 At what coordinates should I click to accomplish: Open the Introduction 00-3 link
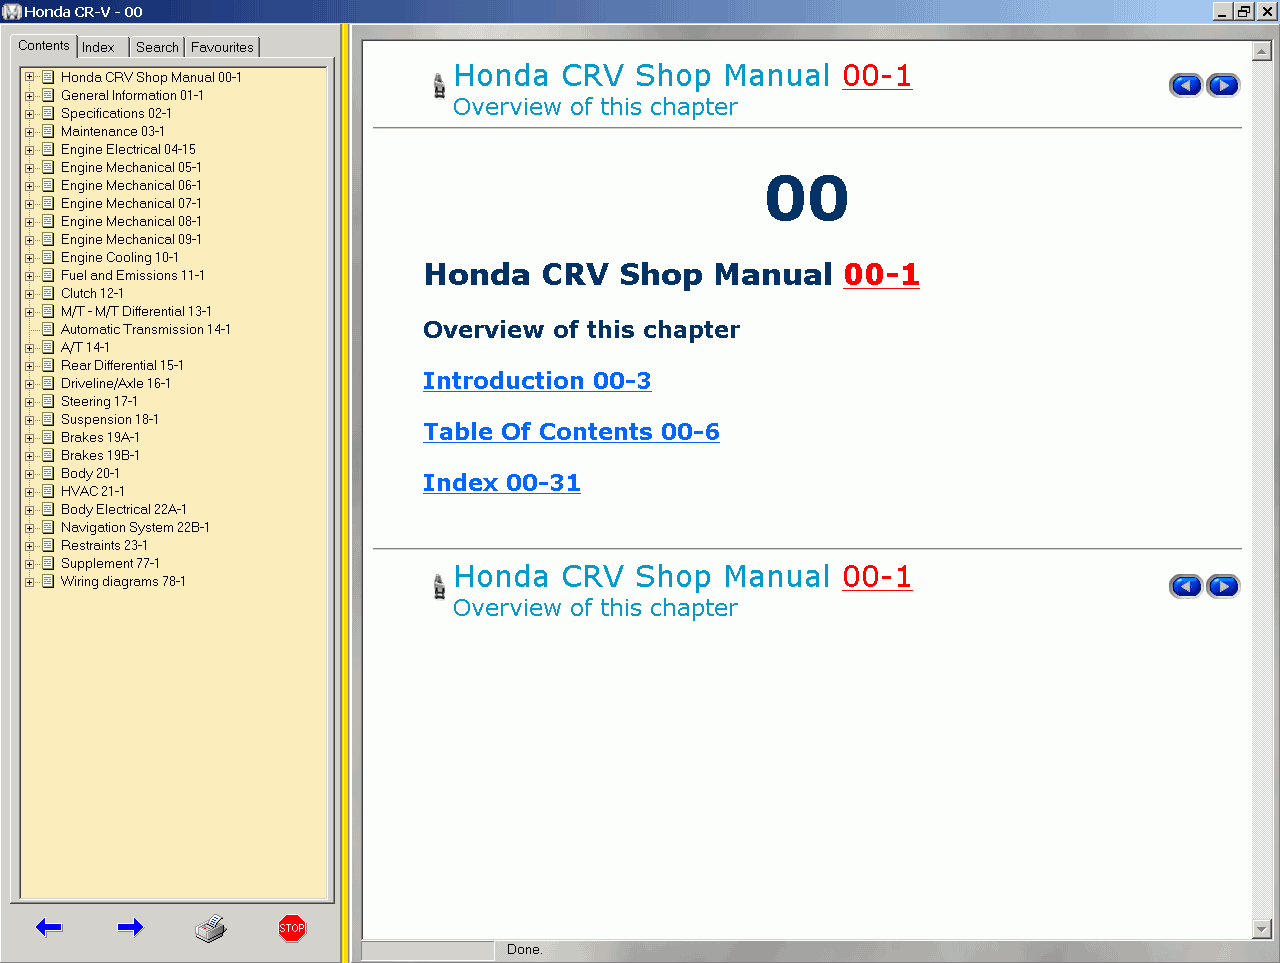537,381
